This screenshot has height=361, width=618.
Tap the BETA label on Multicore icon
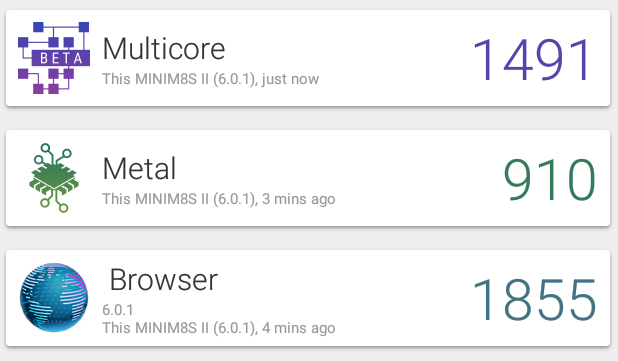(61, 58)
